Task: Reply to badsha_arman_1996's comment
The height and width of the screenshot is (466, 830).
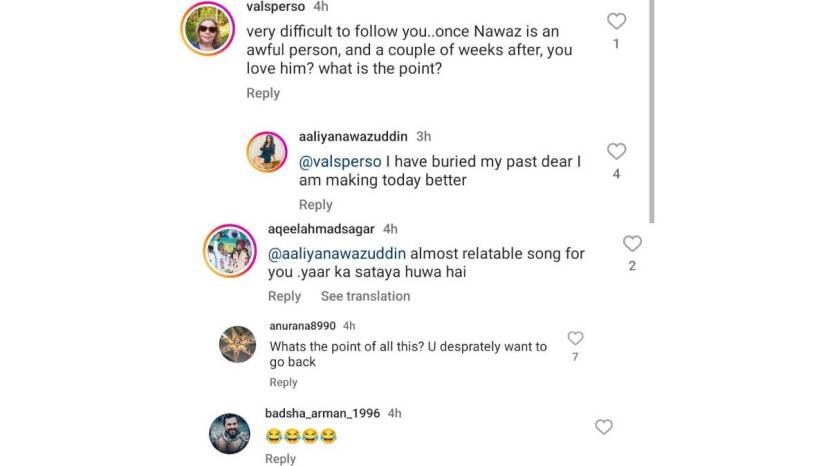Action: (280, 459)
